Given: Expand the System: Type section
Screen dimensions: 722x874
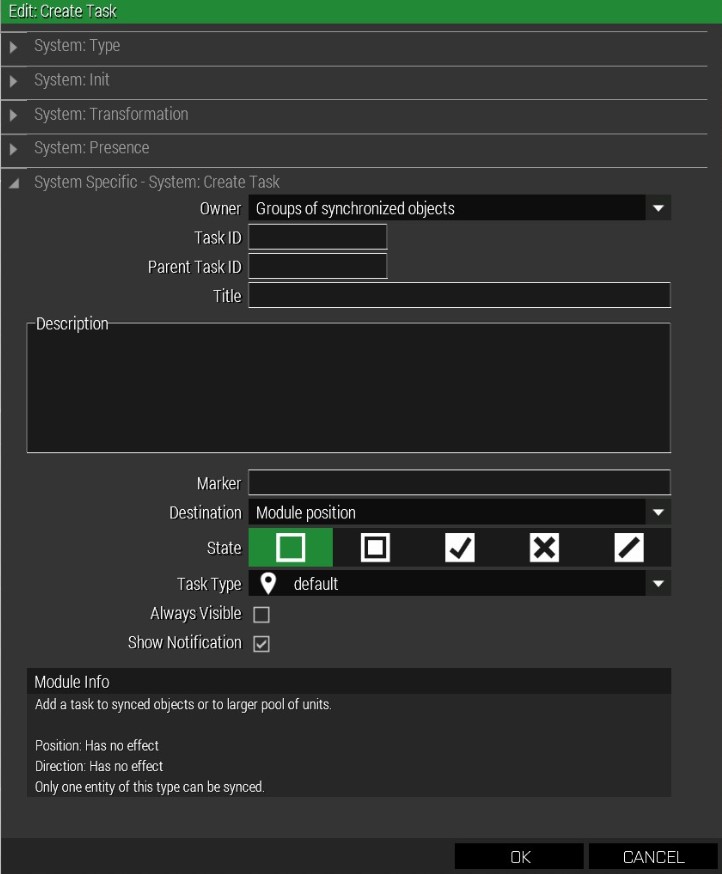Looking at the screenshot, I should (14, 47).
